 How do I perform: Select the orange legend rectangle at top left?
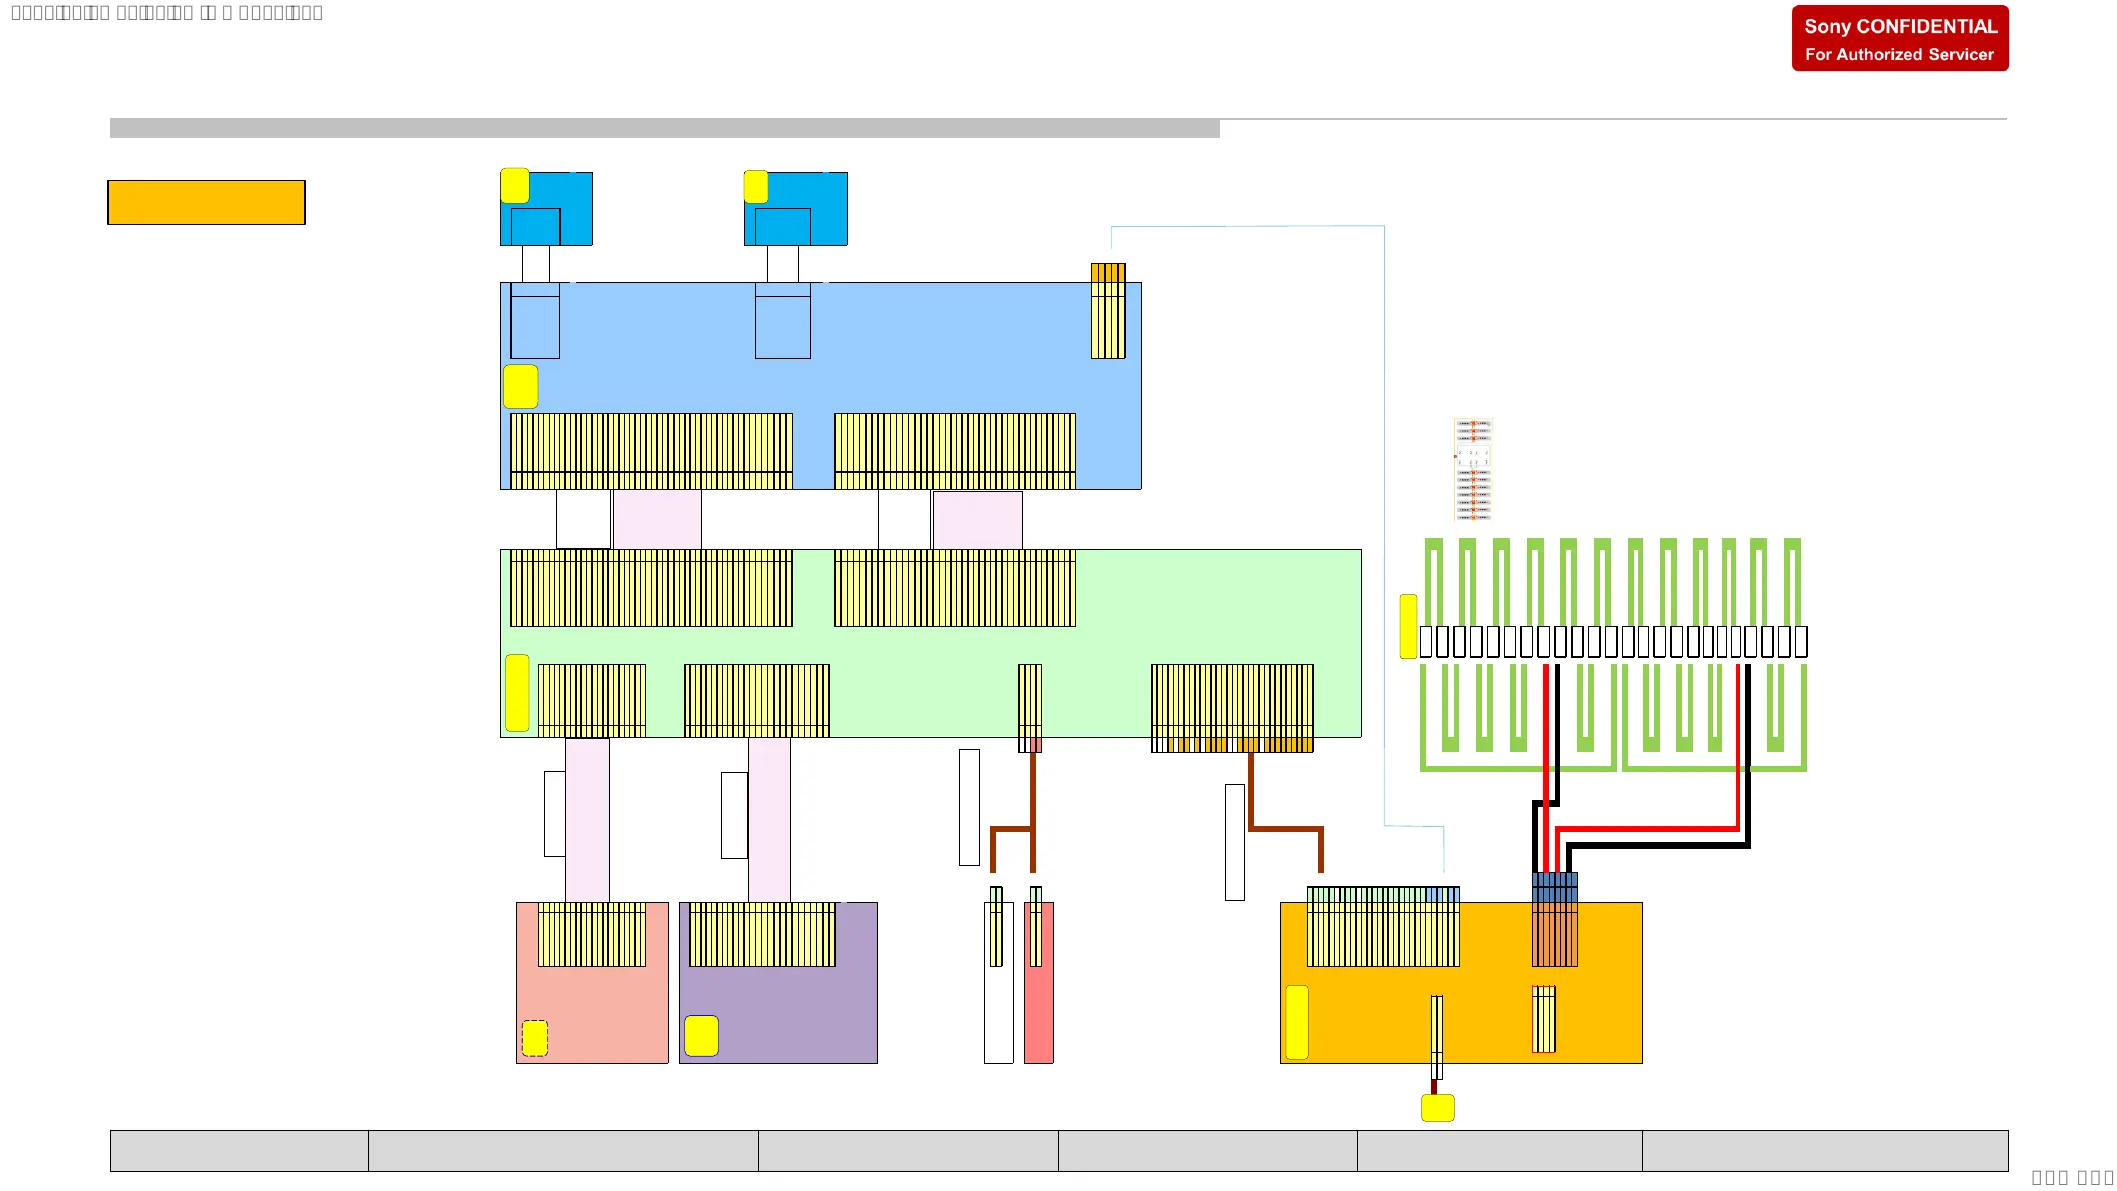[206, 203]
